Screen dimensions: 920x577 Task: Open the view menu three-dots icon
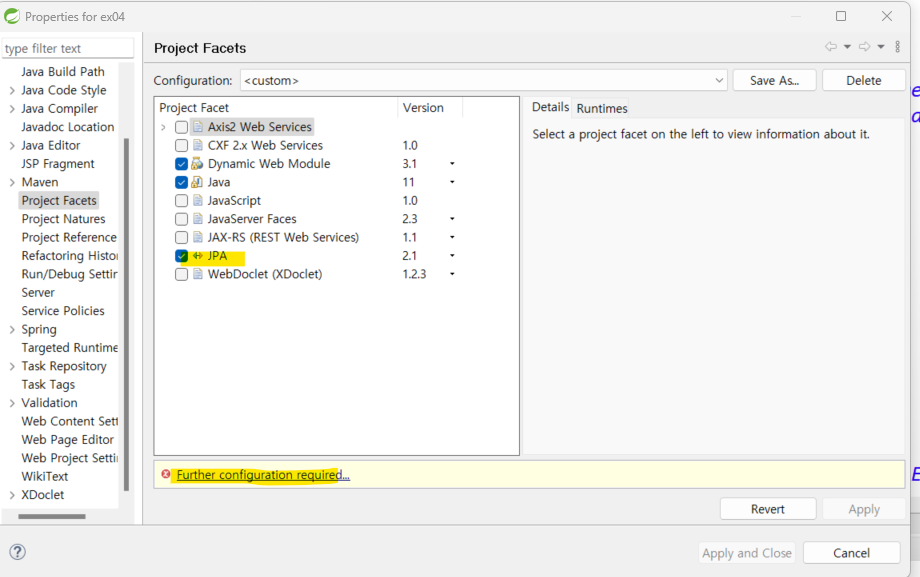pyautogui.click(x=898, y=46)
